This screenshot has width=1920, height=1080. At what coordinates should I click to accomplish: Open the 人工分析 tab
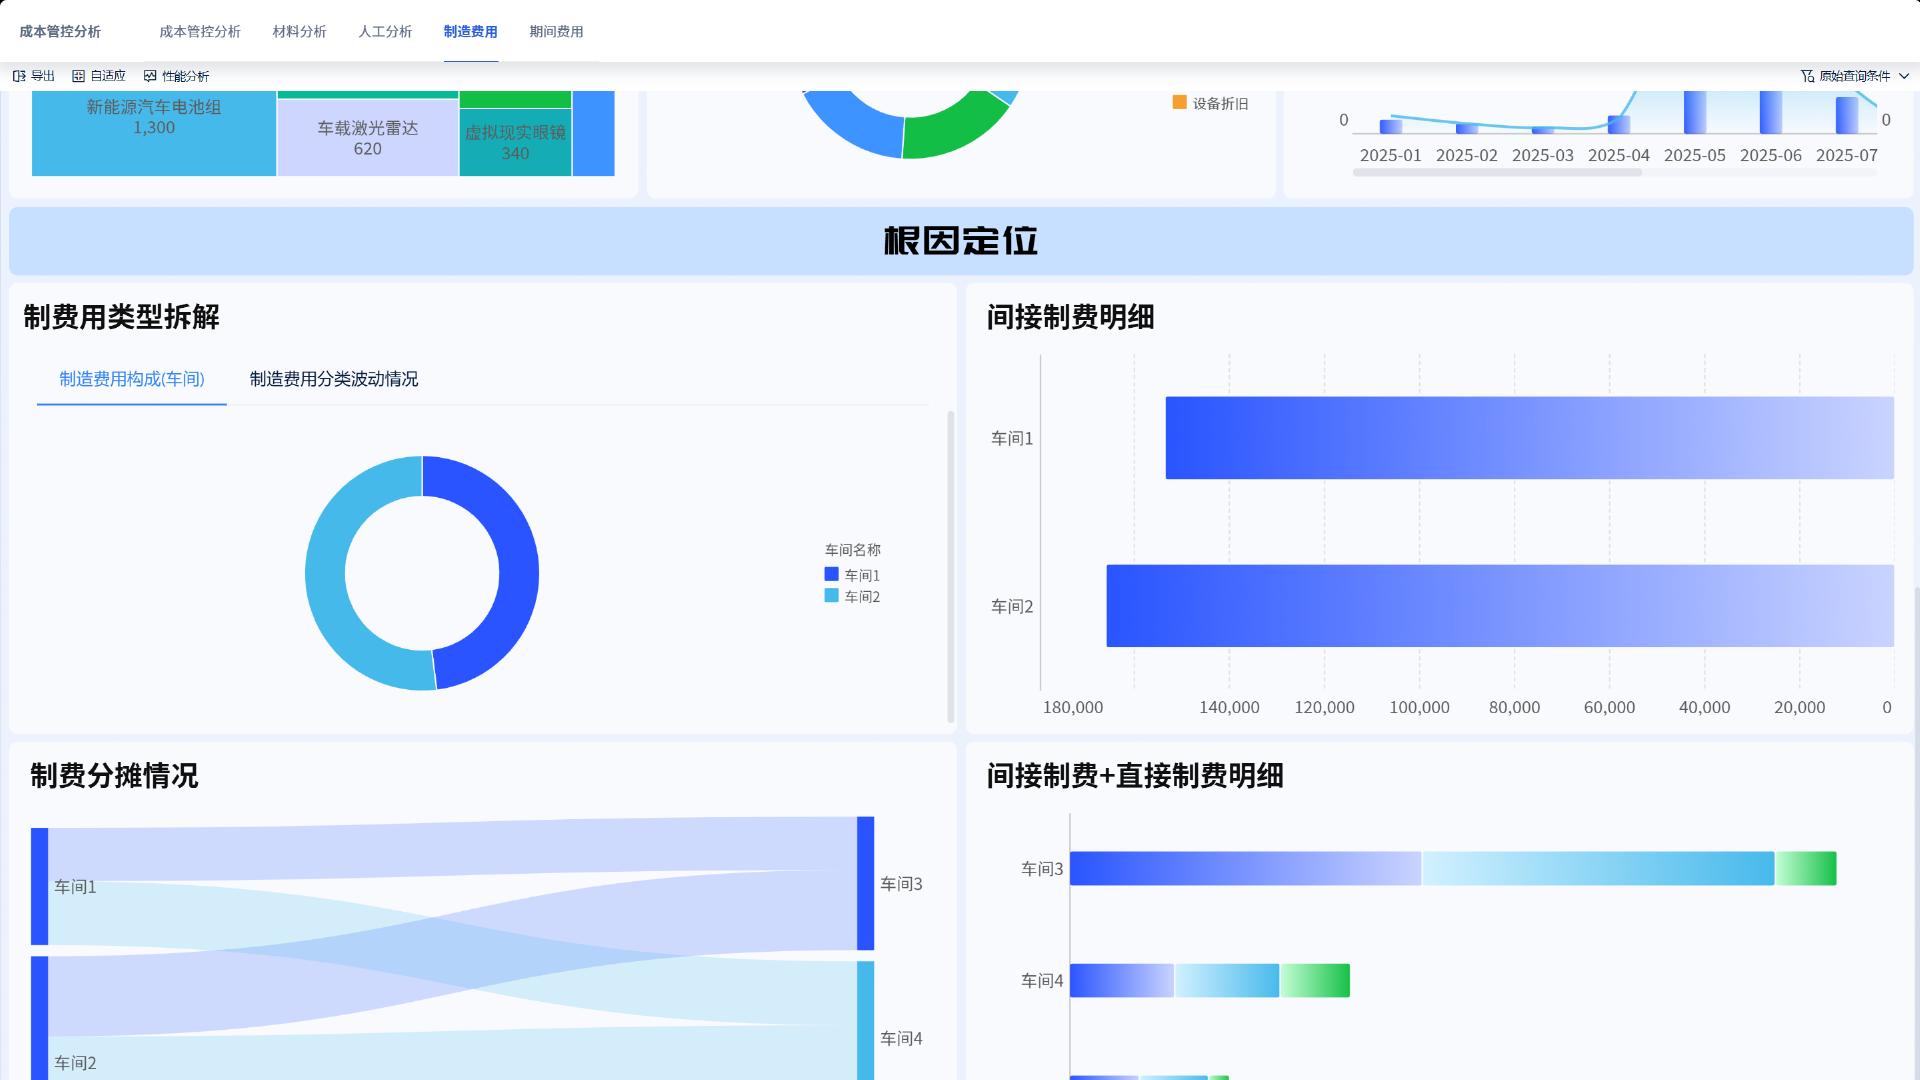(385, 31)
